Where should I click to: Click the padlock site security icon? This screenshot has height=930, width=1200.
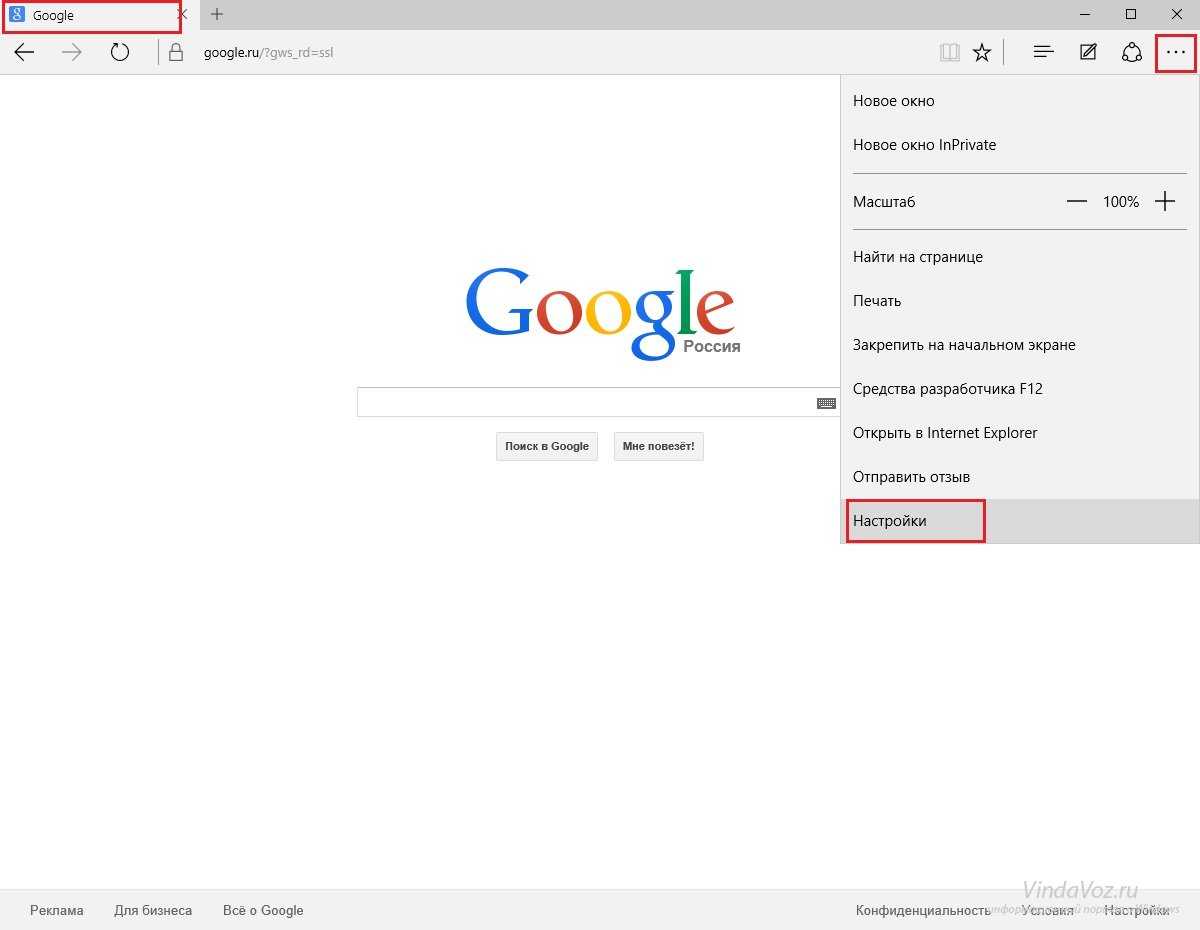(176, 53)
